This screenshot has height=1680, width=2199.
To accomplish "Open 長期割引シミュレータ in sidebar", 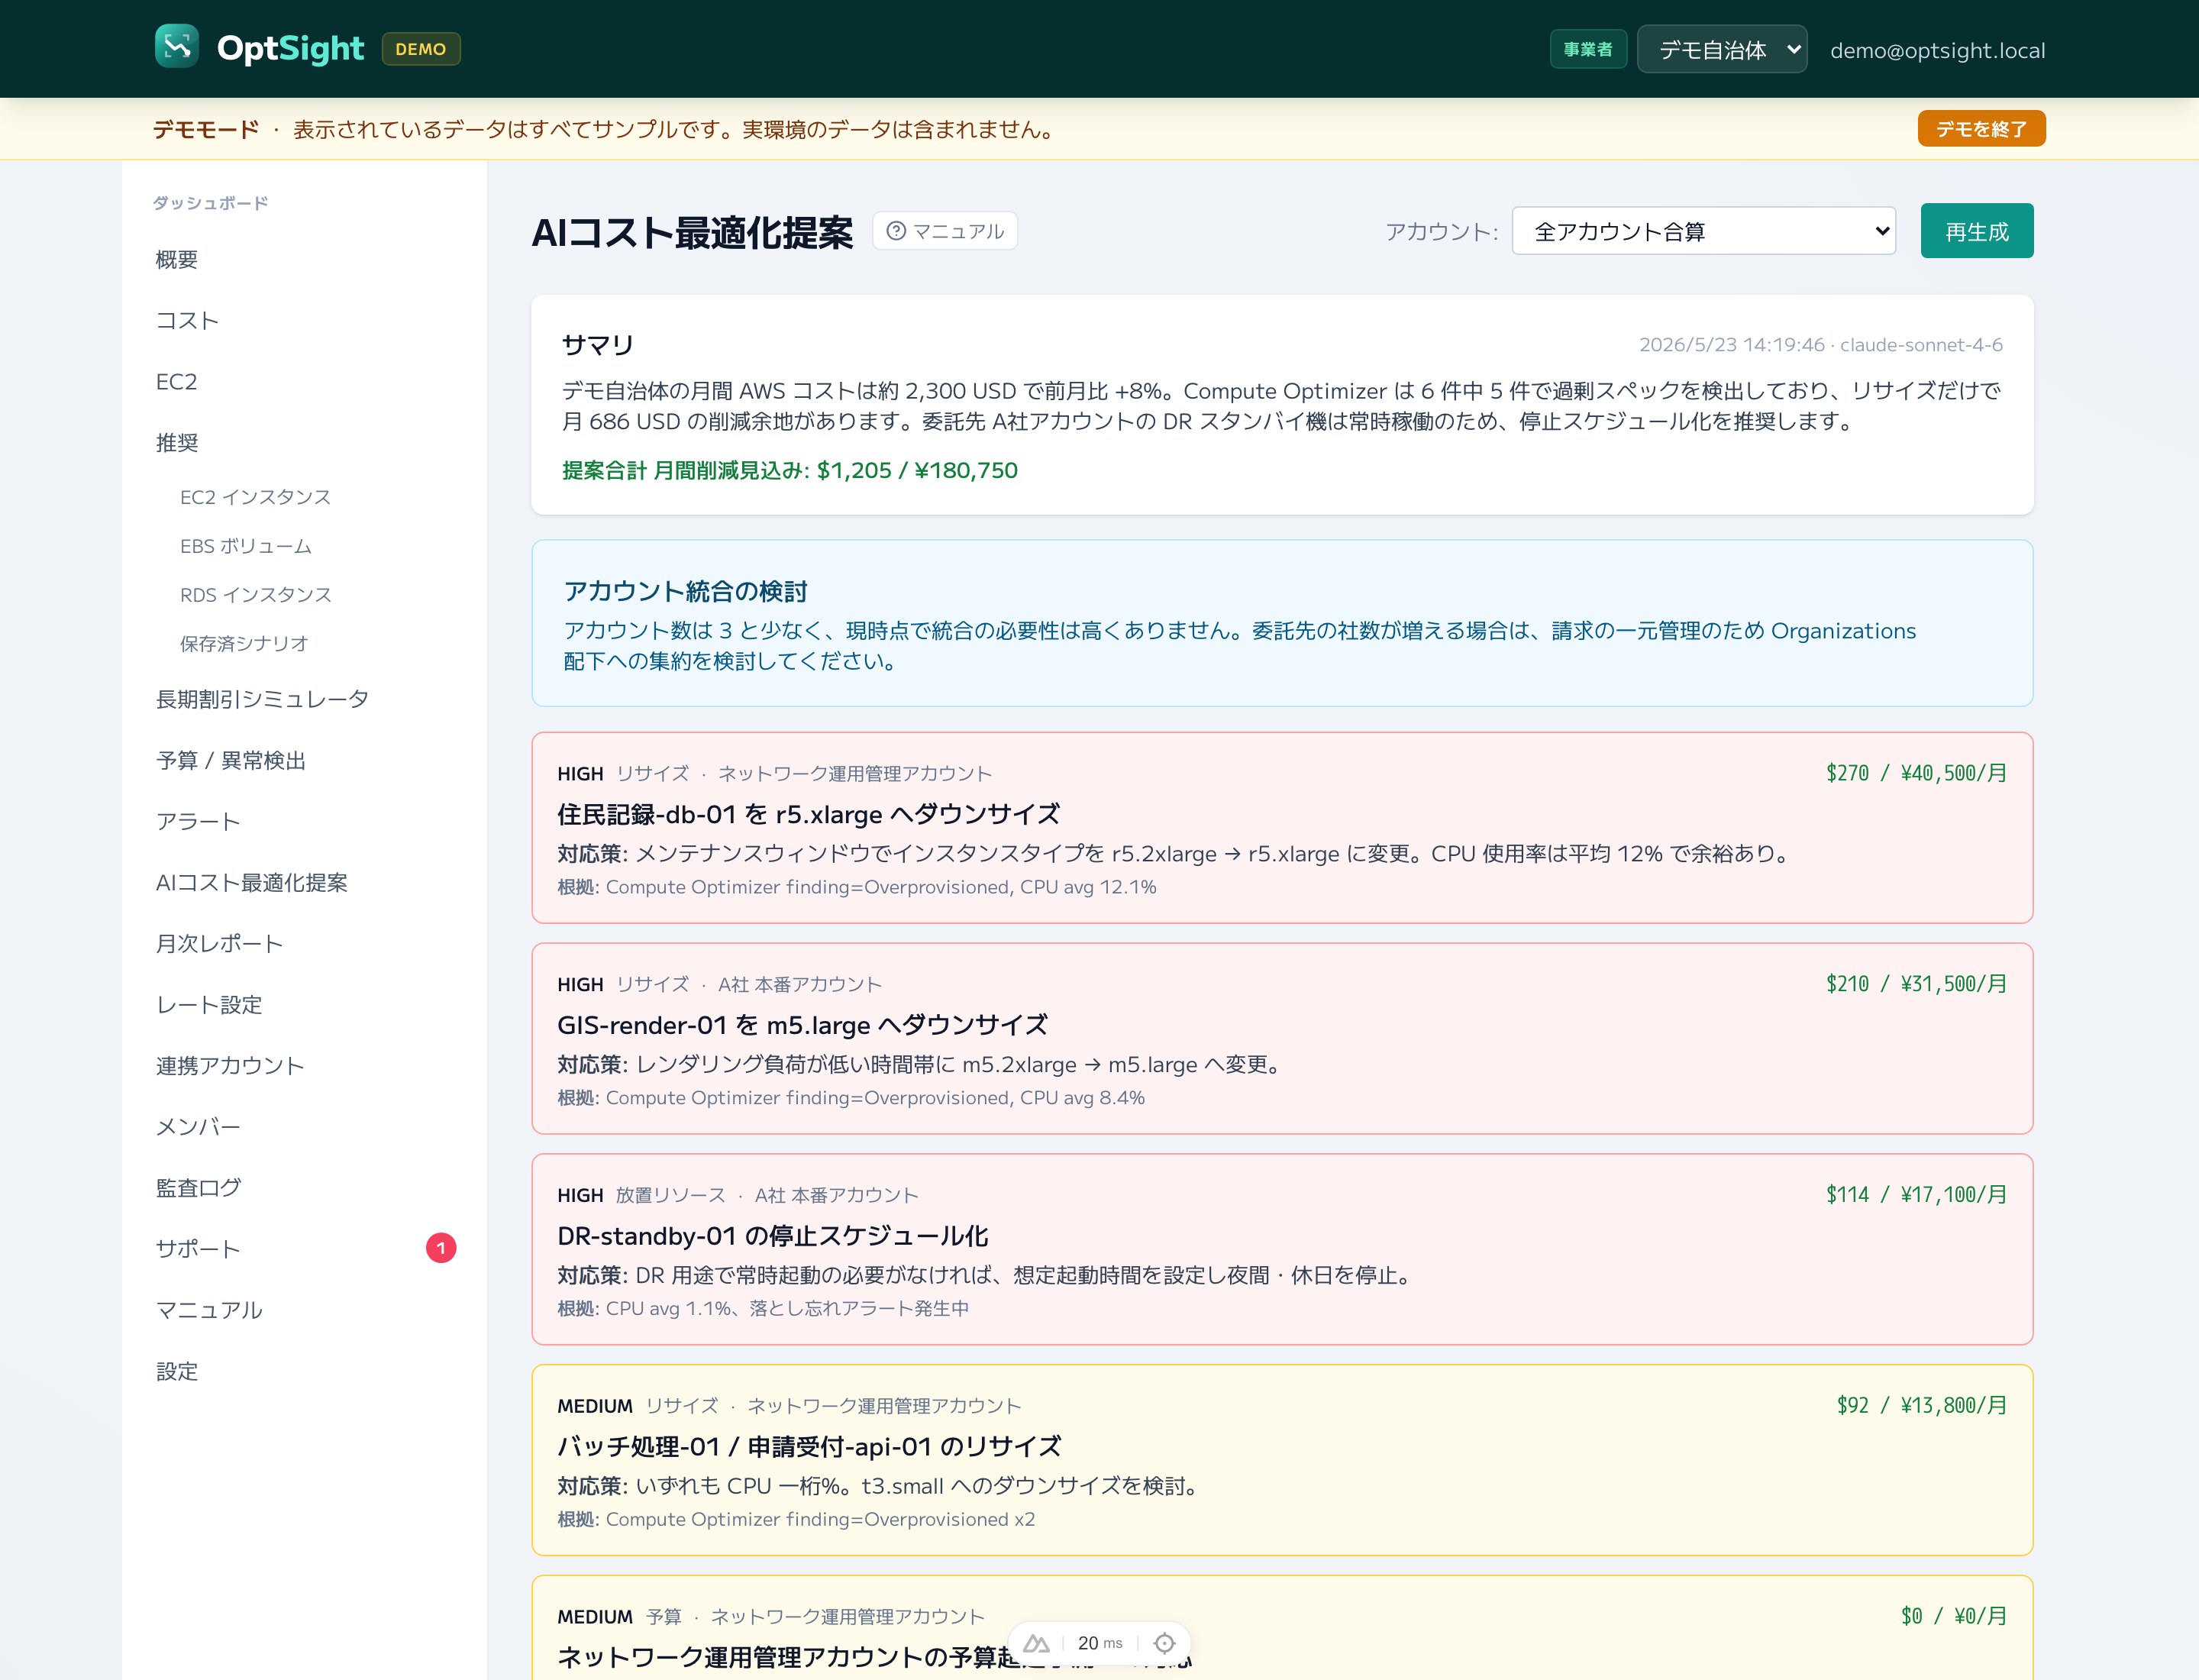I will pyautogui.click(x=304, y=700).
